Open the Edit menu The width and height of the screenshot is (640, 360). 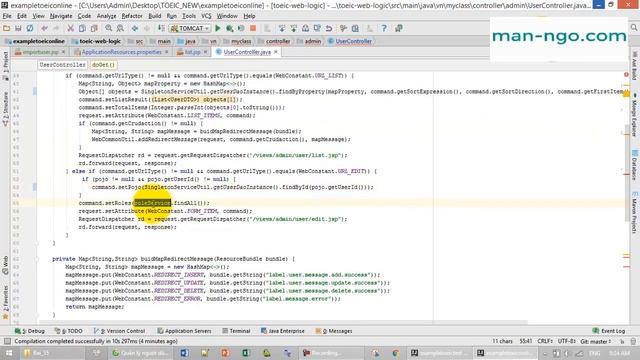pyautogui.click(x=22, y=16)
